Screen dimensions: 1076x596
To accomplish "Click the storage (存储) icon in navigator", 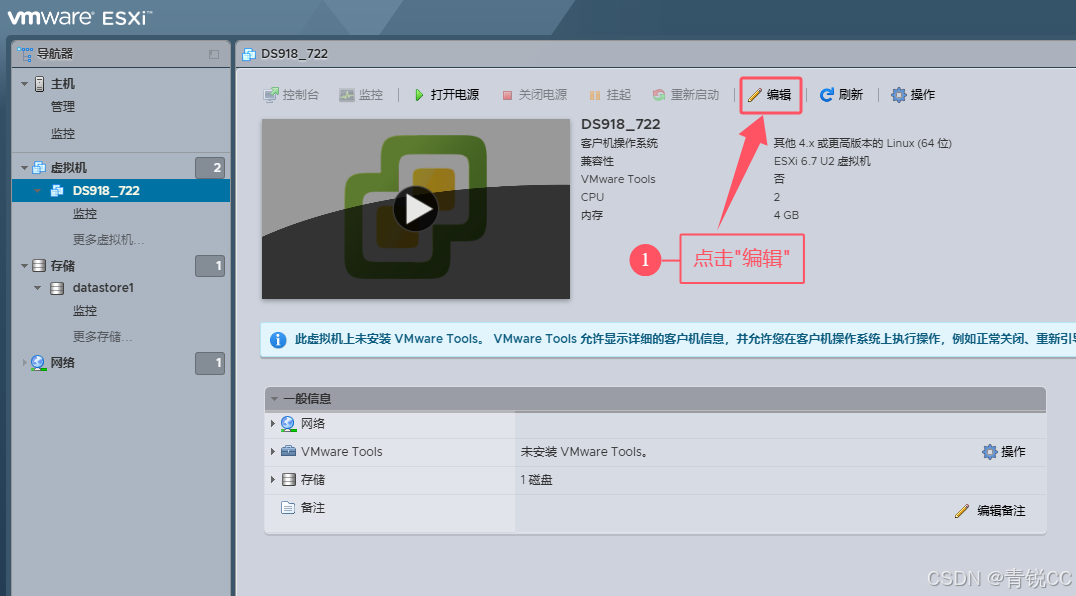I will [39, 265].
